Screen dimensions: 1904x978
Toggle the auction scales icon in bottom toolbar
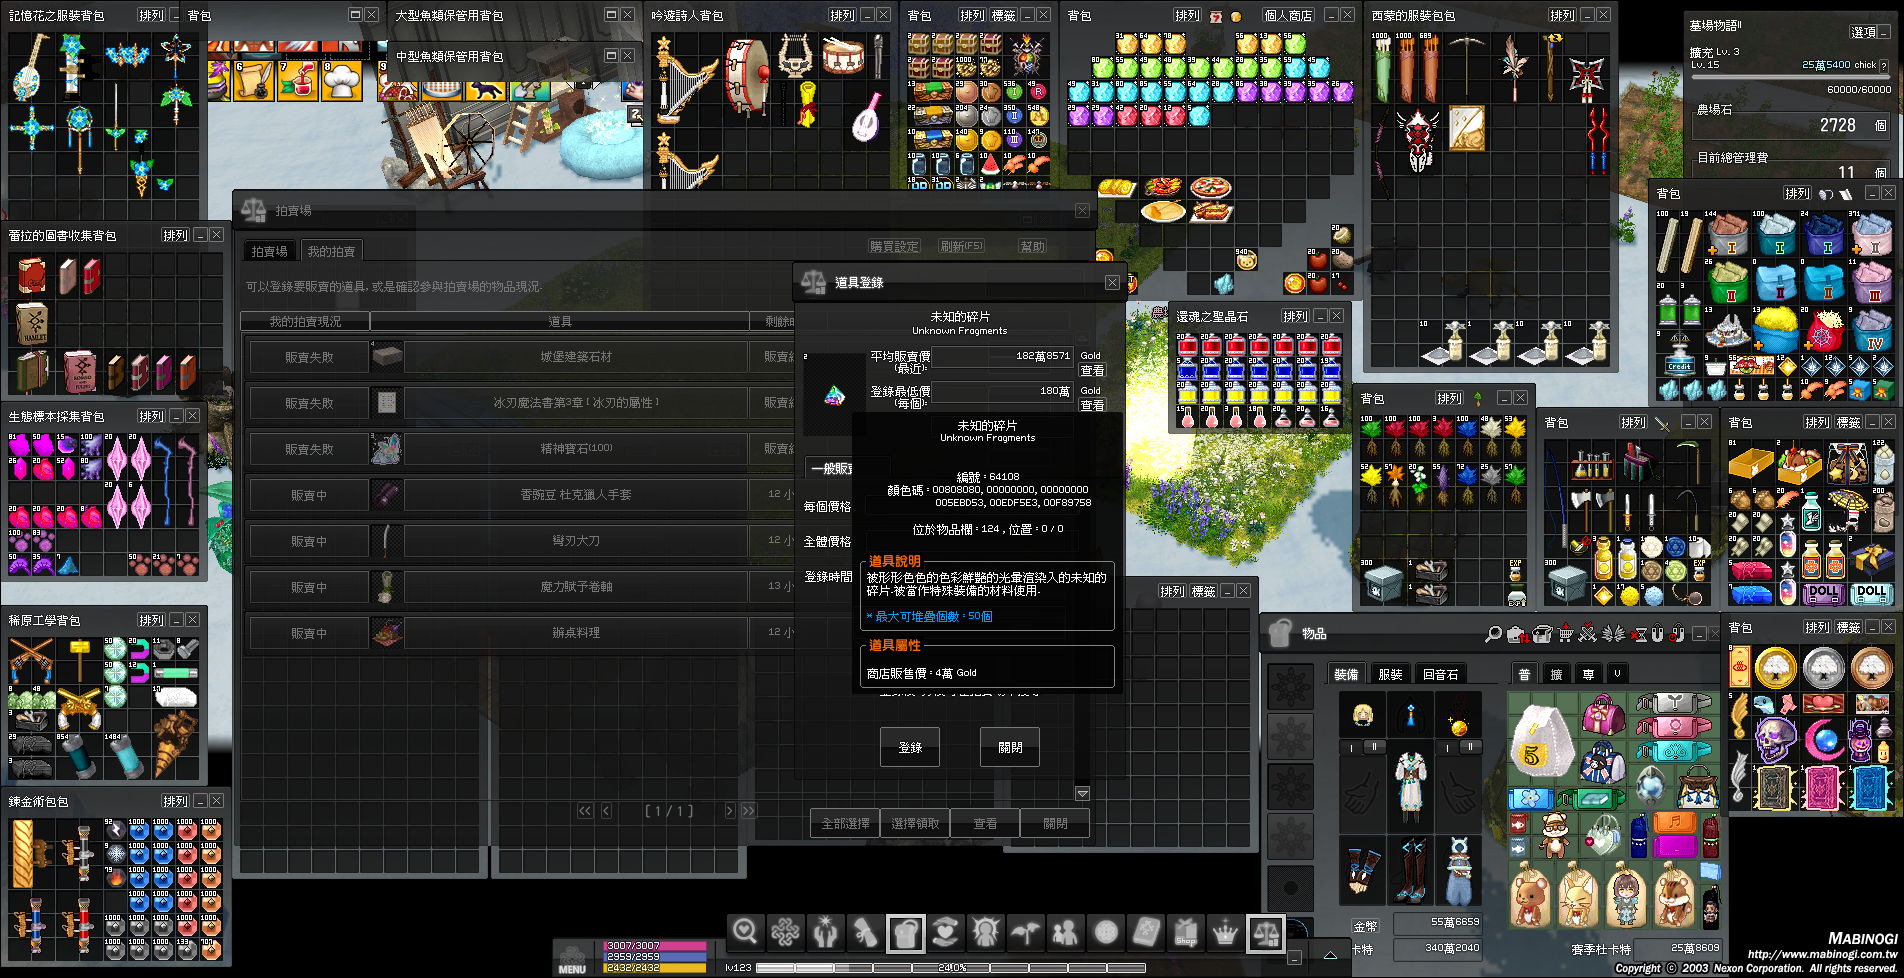(1265, 932)
